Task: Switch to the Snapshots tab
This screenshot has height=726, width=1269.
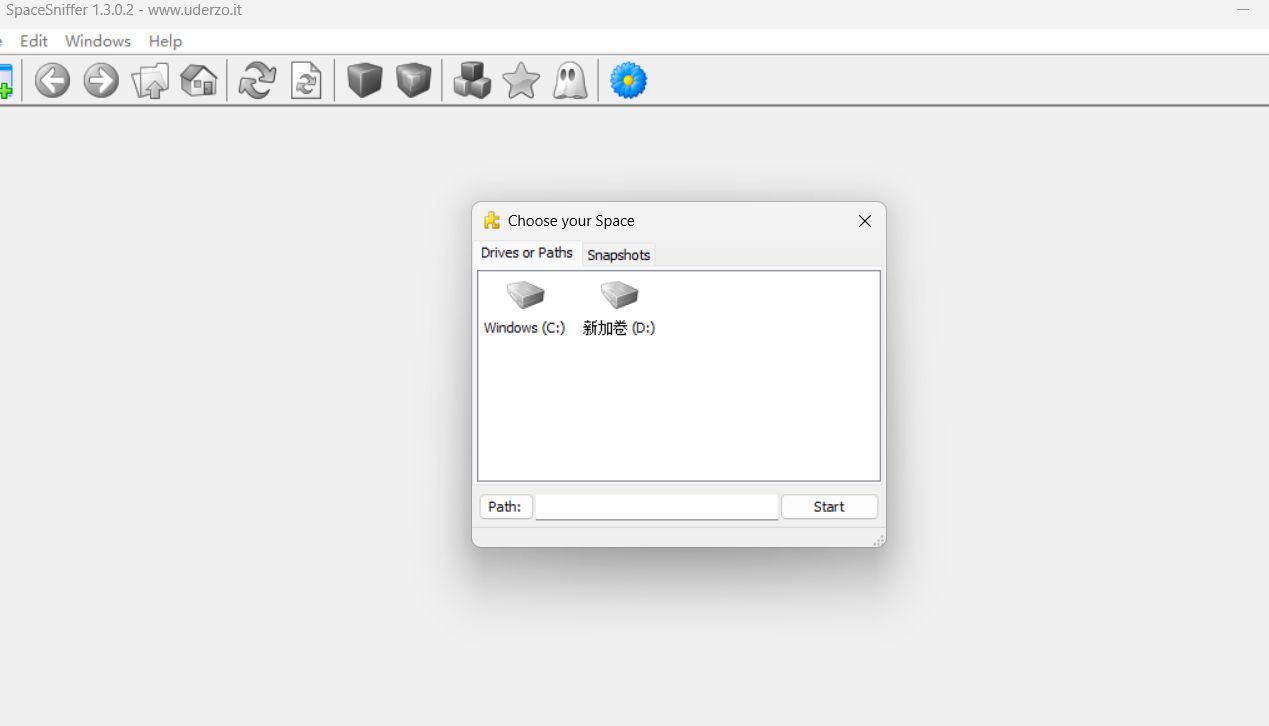Action: 619,255
